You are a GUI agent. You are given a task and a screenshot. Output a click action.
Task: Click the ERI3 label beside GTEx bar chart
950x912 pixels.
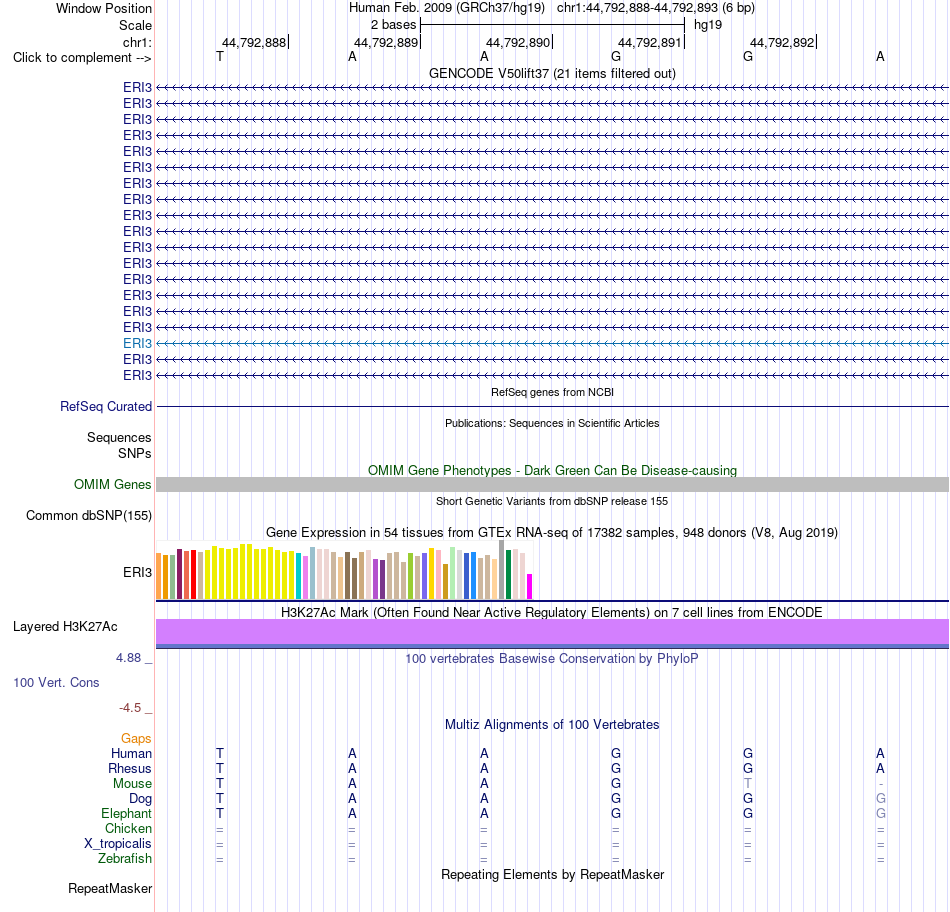[137, 573]
